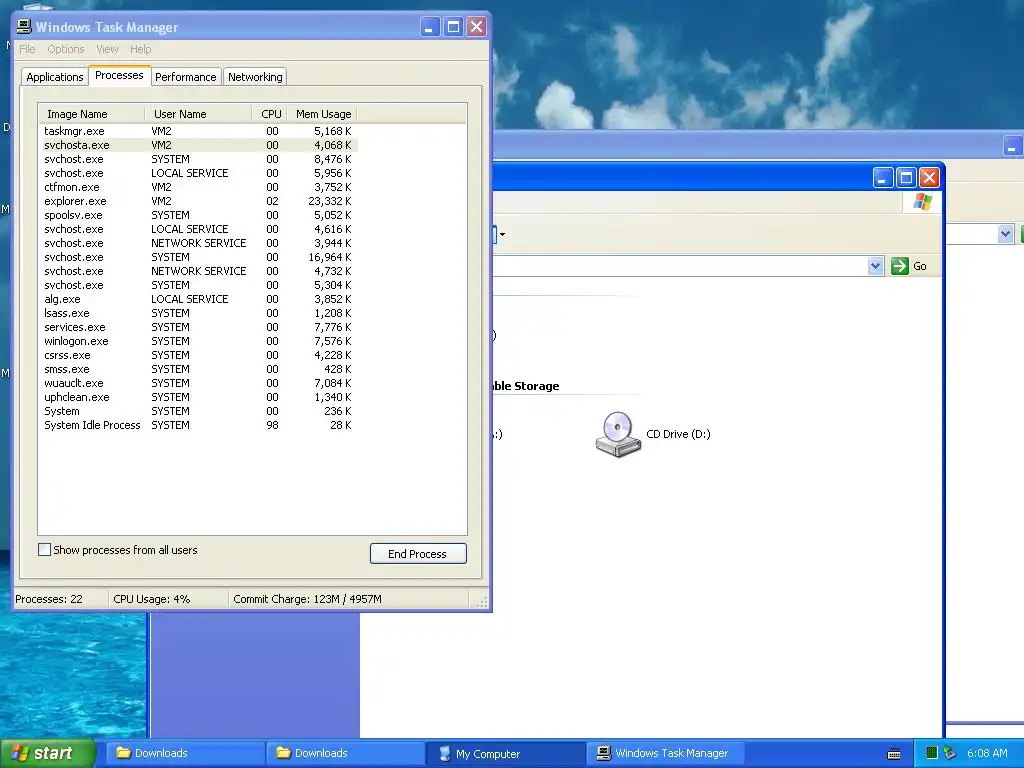Image resolution: width=1024 pixels, height=768 pixels.
Task: Open the View menu in Task Manager
Action: pyautogui.click(x=107, y=49)
